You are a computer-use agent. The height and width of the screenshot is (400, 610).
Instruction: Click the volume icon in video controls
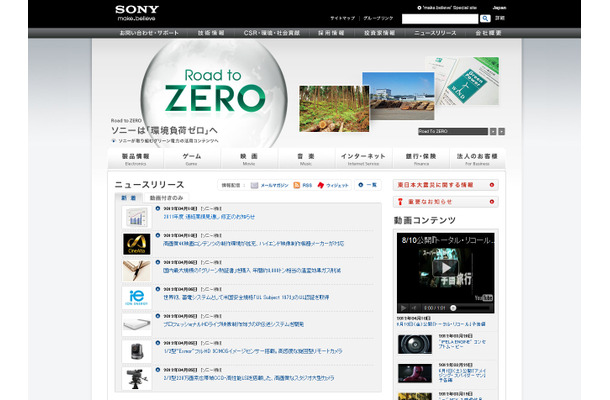(x=414, y=308)
